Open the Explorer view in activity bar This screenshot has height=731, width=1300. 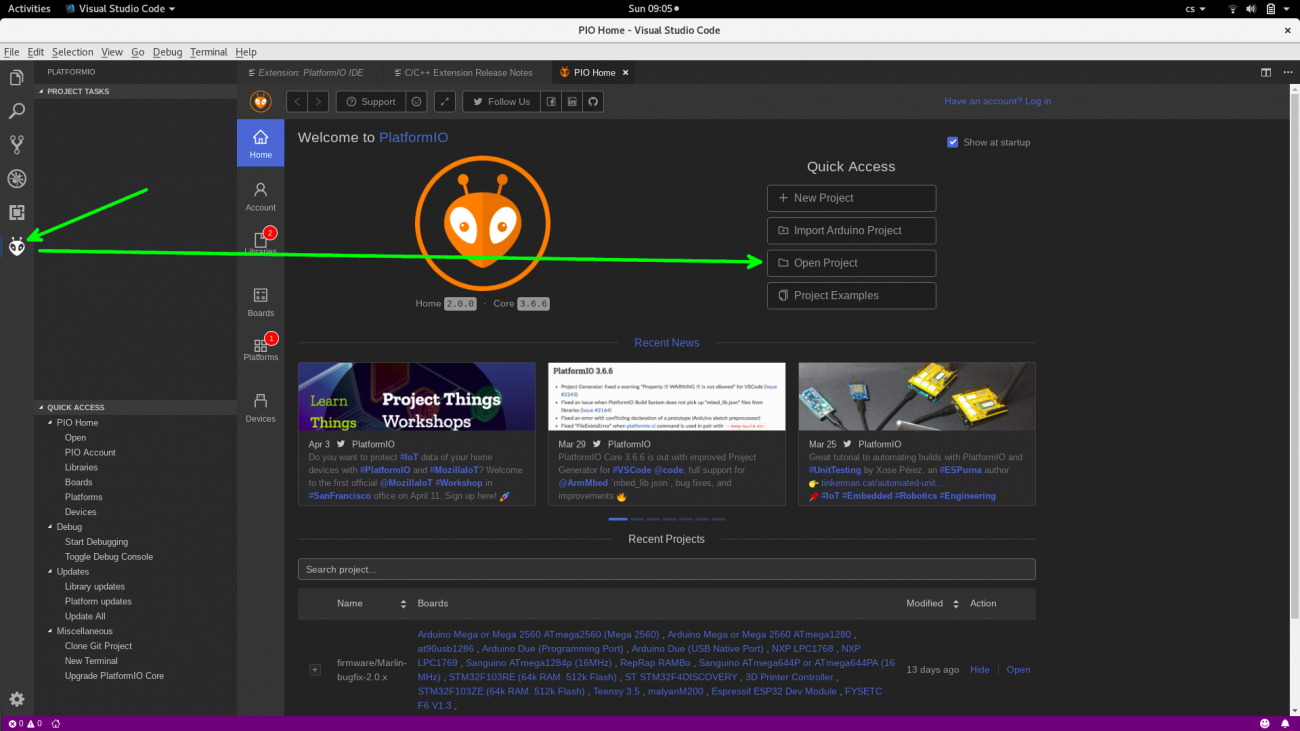(x=16, y=77)
